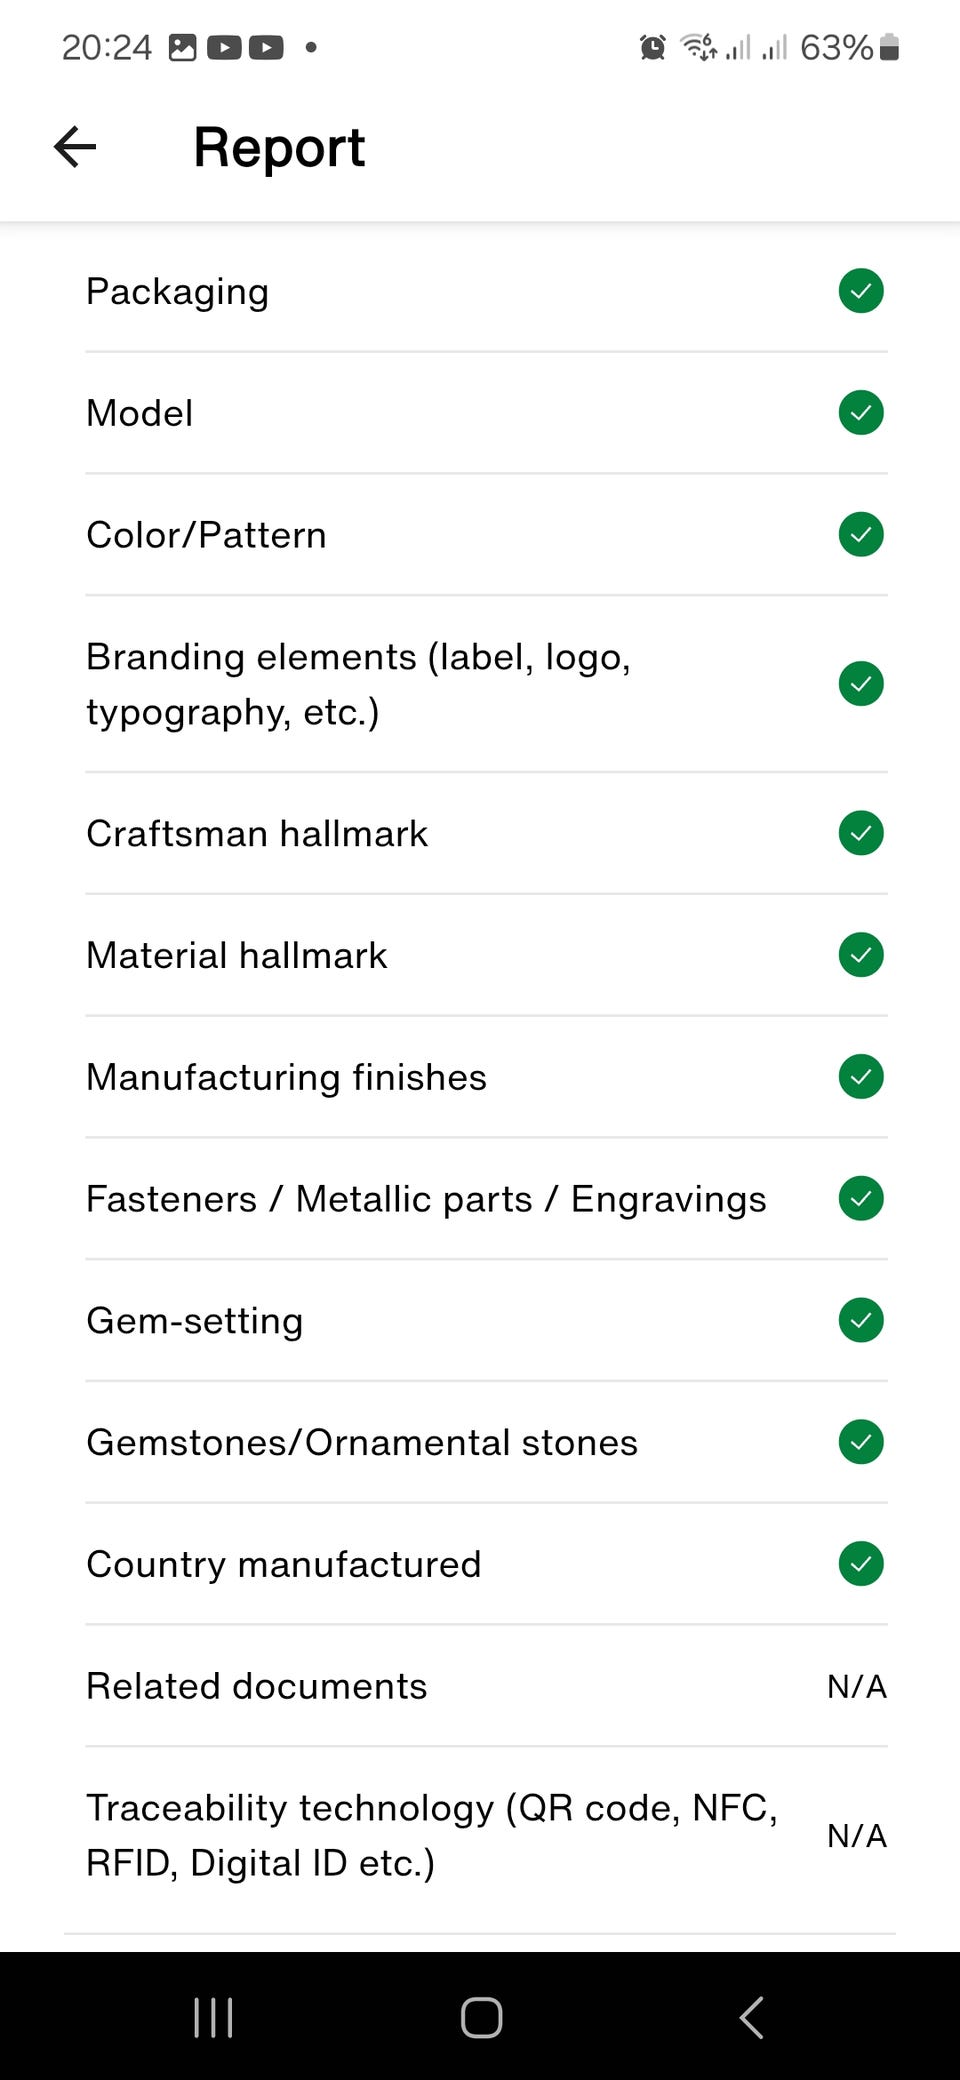Viewport: 960px width, 2080px height.
Task: Tap the Country manufactured check icon
Action: click(x=860, y=1564)
